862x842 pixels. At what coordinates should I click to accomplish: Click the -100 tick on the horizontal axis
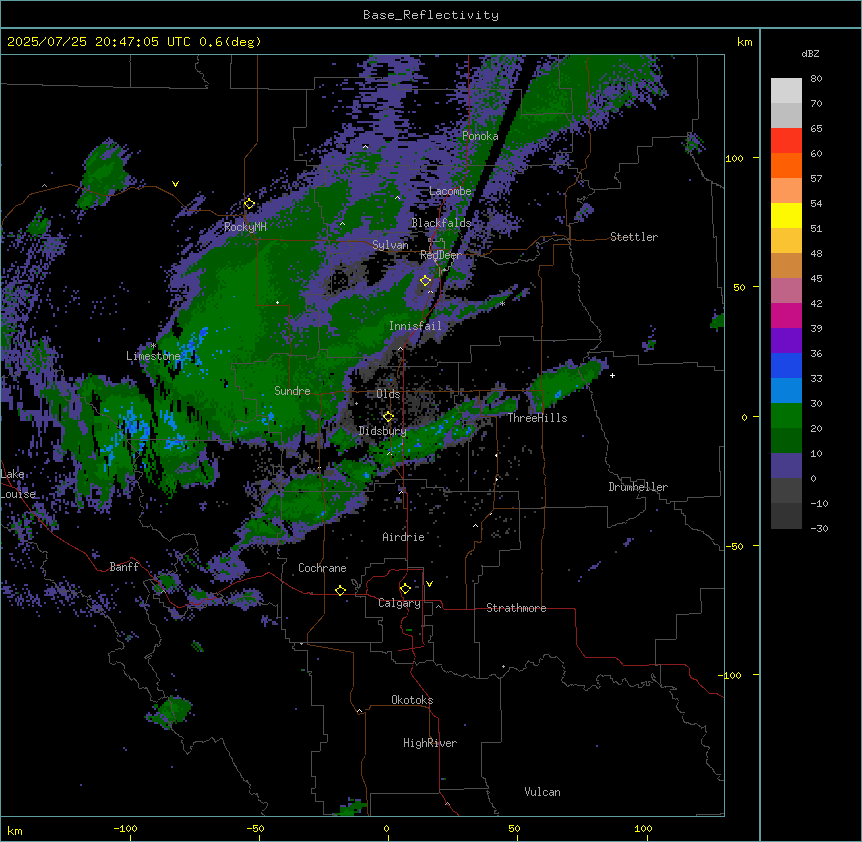[x=125, y=828]
